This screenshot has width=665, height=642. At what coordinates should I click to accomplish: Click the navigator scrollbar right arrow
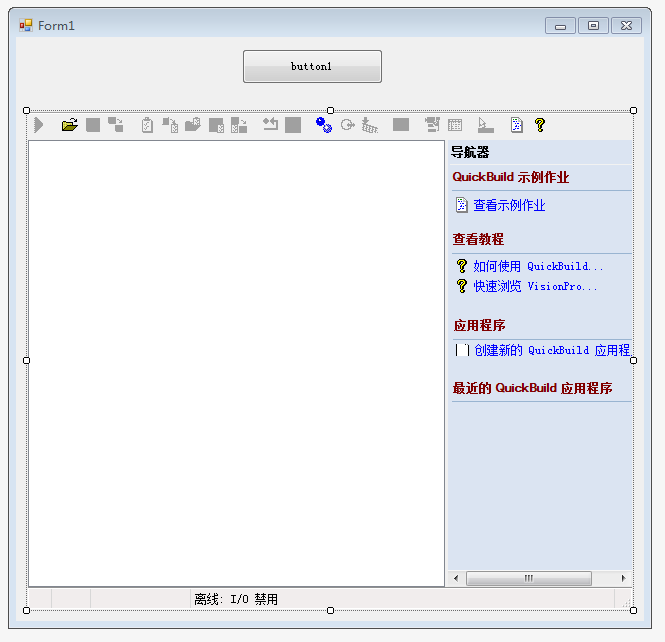pyautogui.click(x=624, y=578)
